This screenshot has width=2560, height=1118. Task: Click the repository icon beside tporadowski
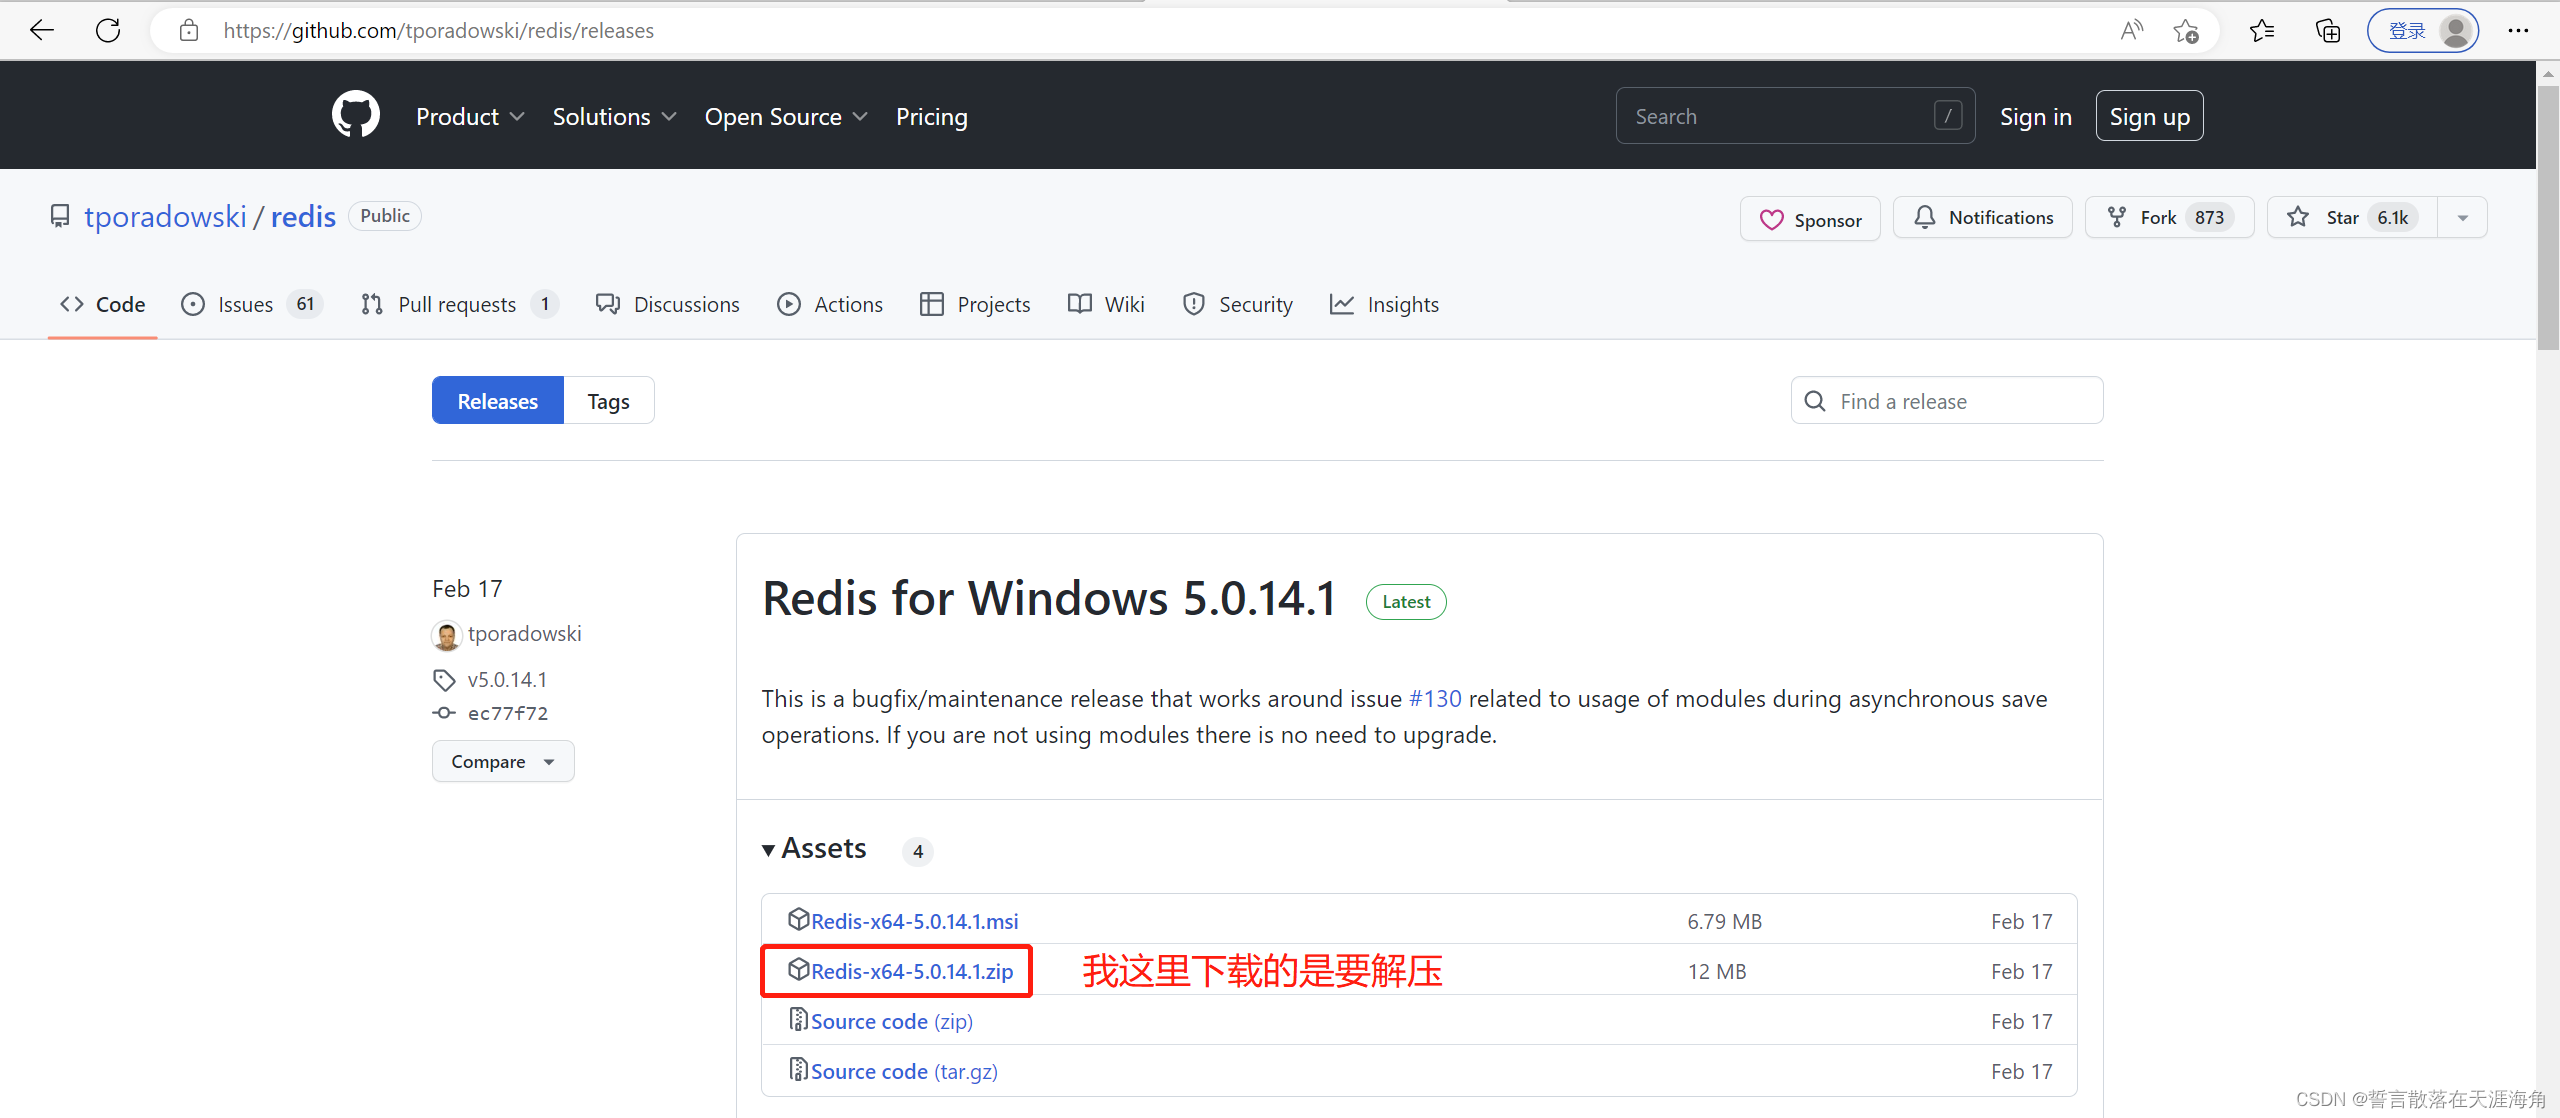coord(60,216)
